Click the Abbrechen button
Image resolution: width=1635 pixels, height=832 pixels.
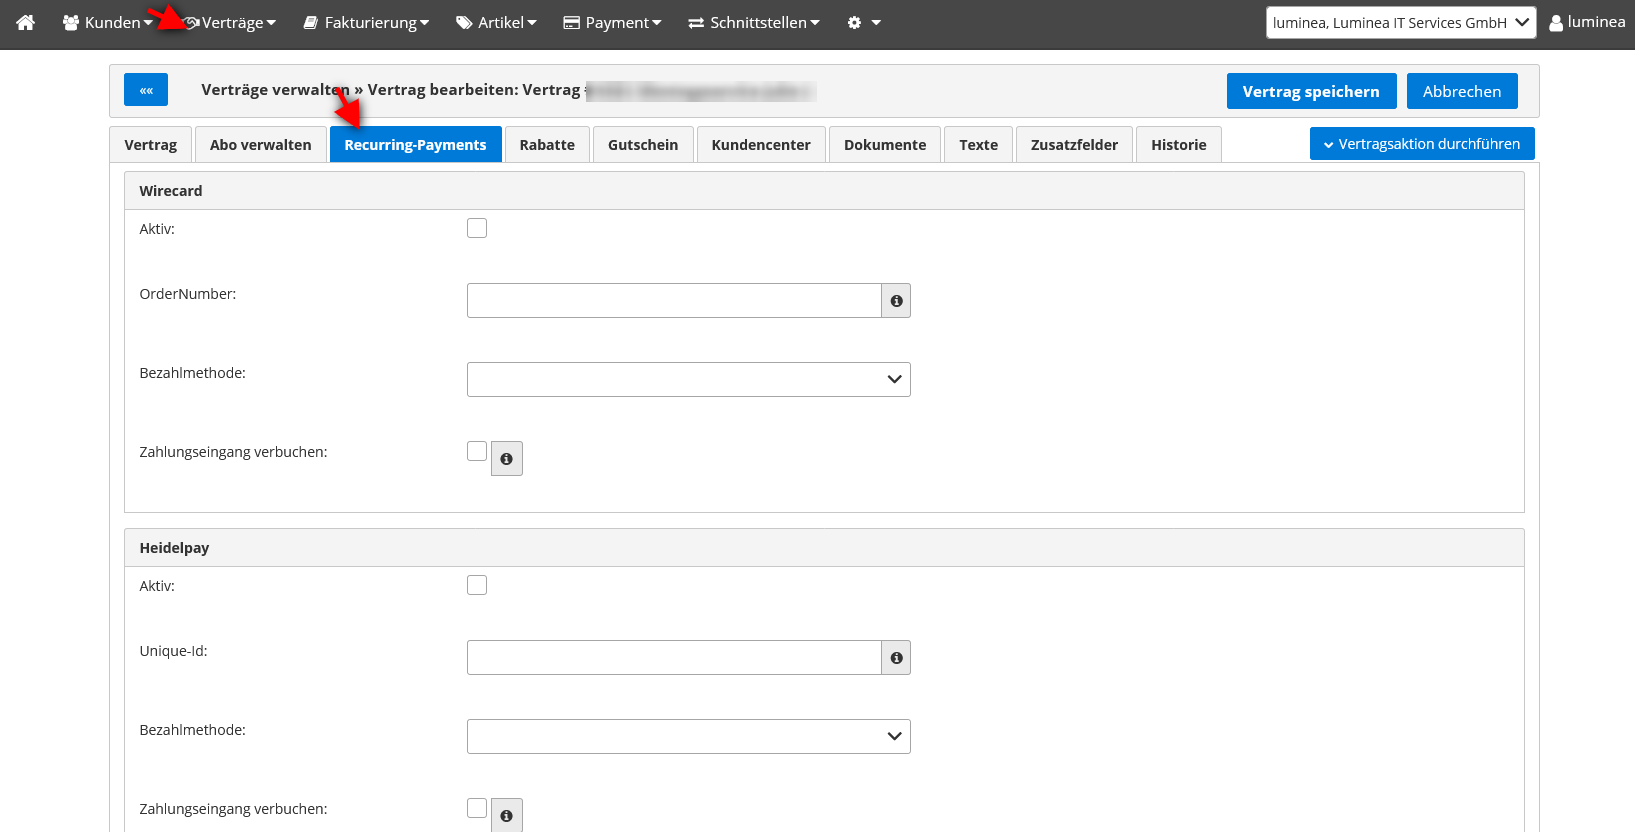[1461, 91]
